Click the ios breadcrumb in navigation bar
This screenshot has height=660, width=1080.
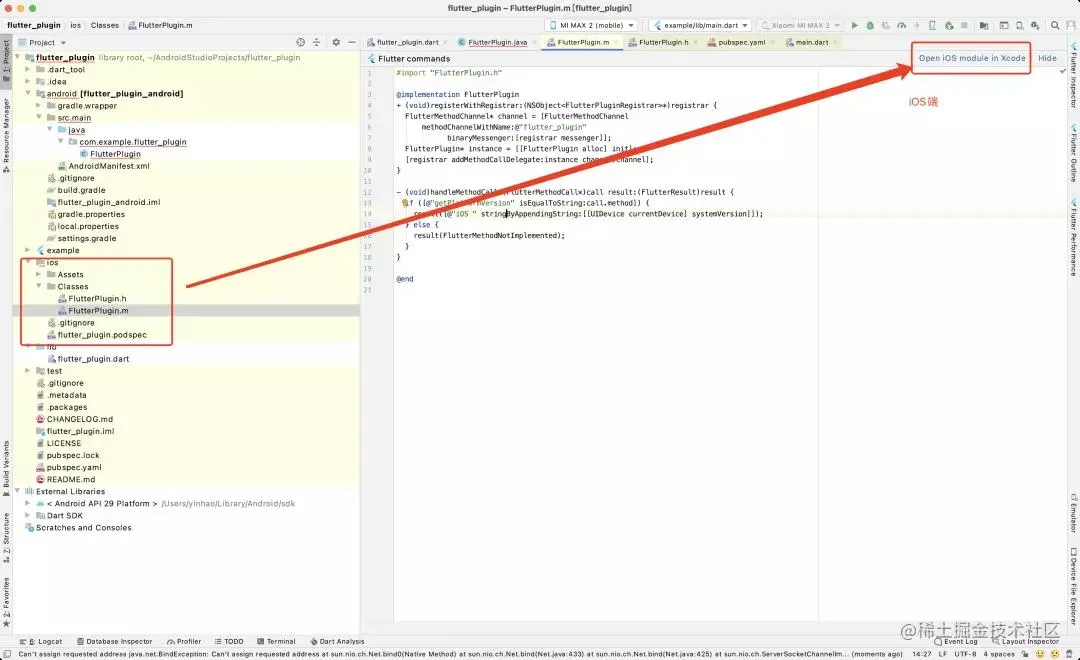click(75, 25)
